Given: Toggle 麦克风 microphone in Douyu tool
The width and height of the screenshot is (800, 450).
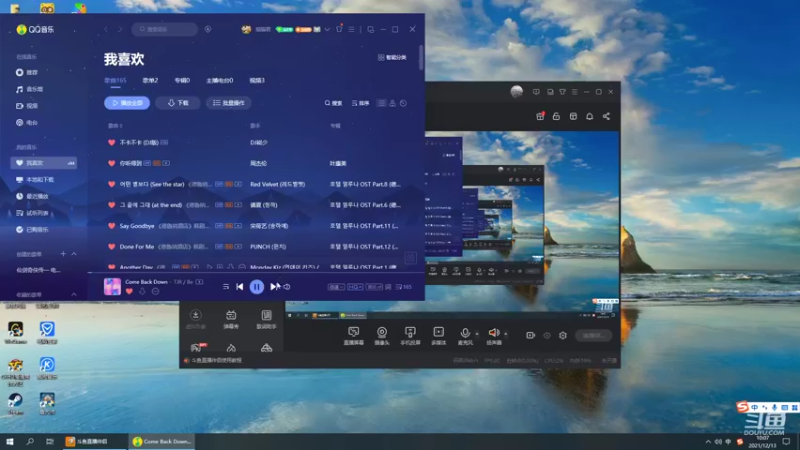Looking at the screenshot, I should point(465,336).
